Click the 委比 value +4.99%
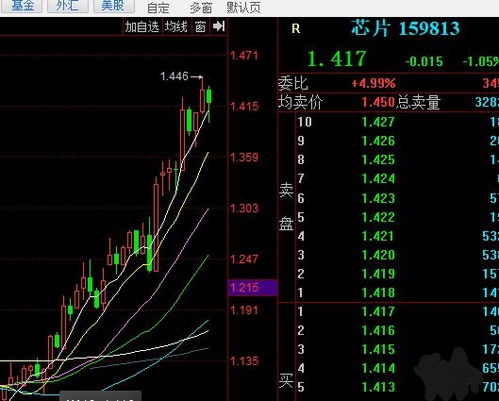The height and width of the screenshot is (401, 499). [373, 83]
